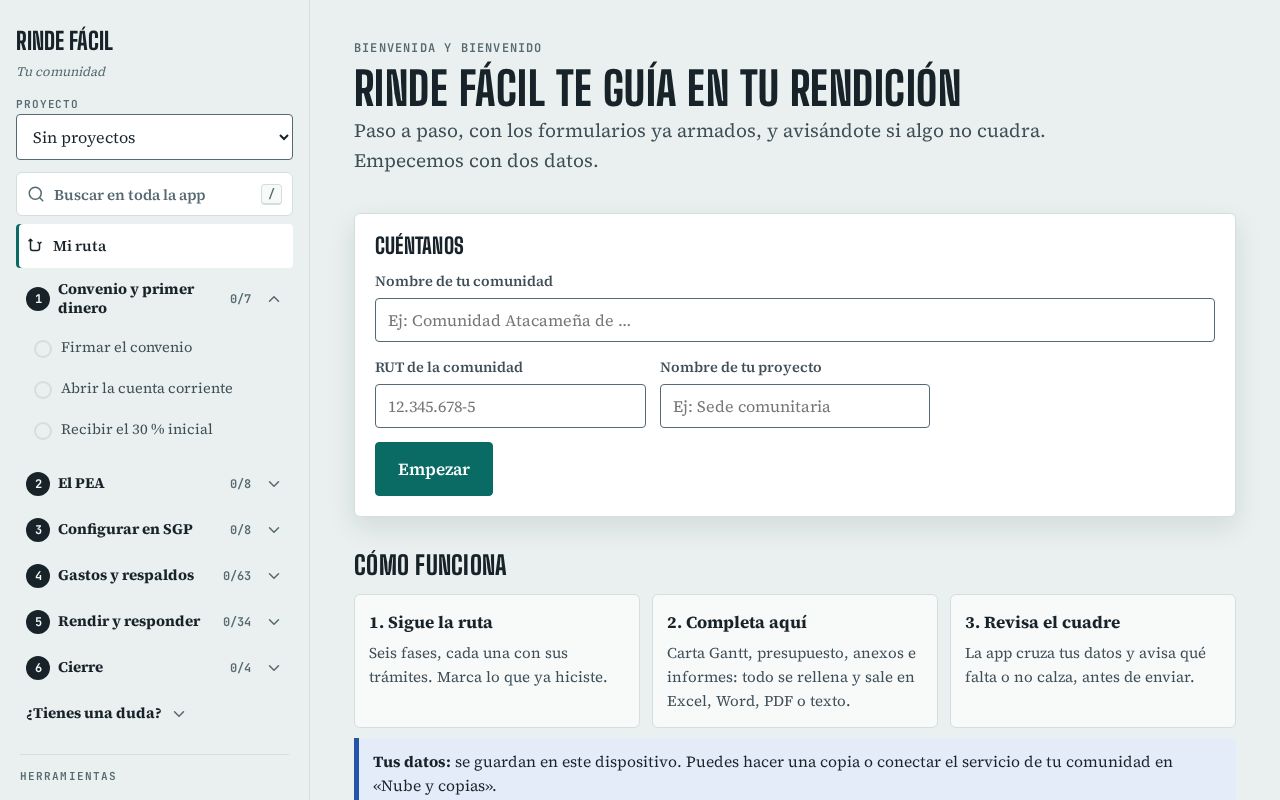
Task: Expand the El PEA phase chevron
Action: [274, 484]
